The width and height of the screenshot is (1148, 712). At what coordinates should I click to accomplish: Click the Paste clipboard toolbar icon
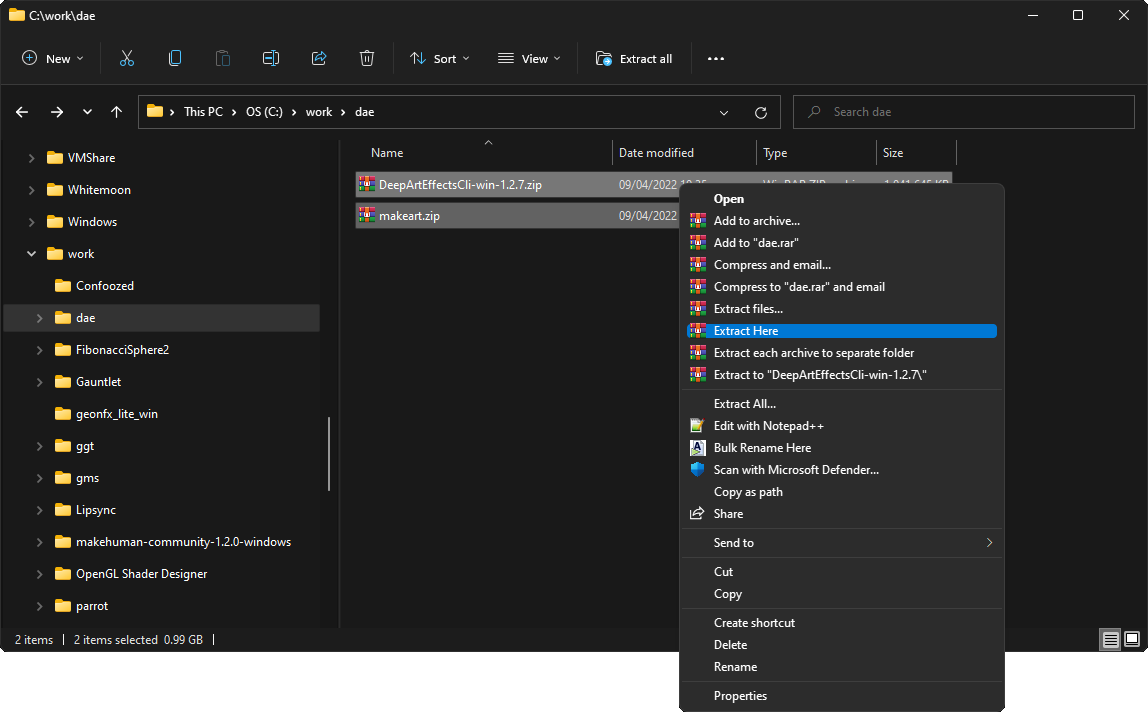223,59
